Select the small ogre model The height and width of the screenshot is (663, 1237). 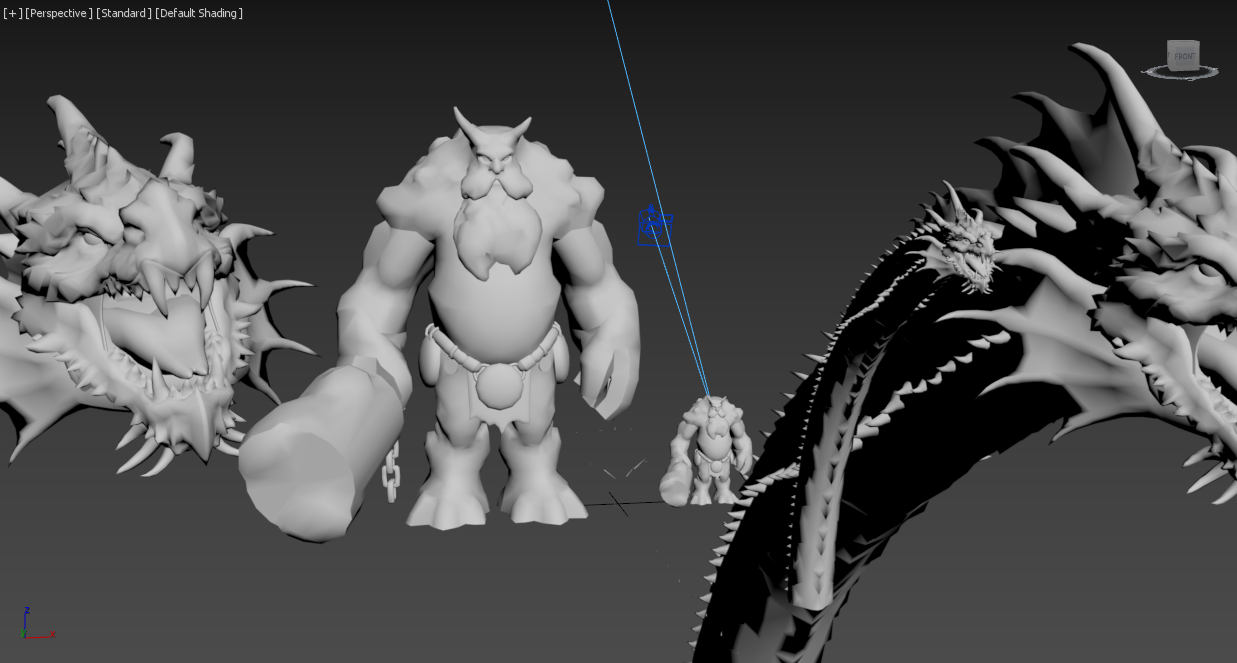pyautogui.click(x=710, y=450)
